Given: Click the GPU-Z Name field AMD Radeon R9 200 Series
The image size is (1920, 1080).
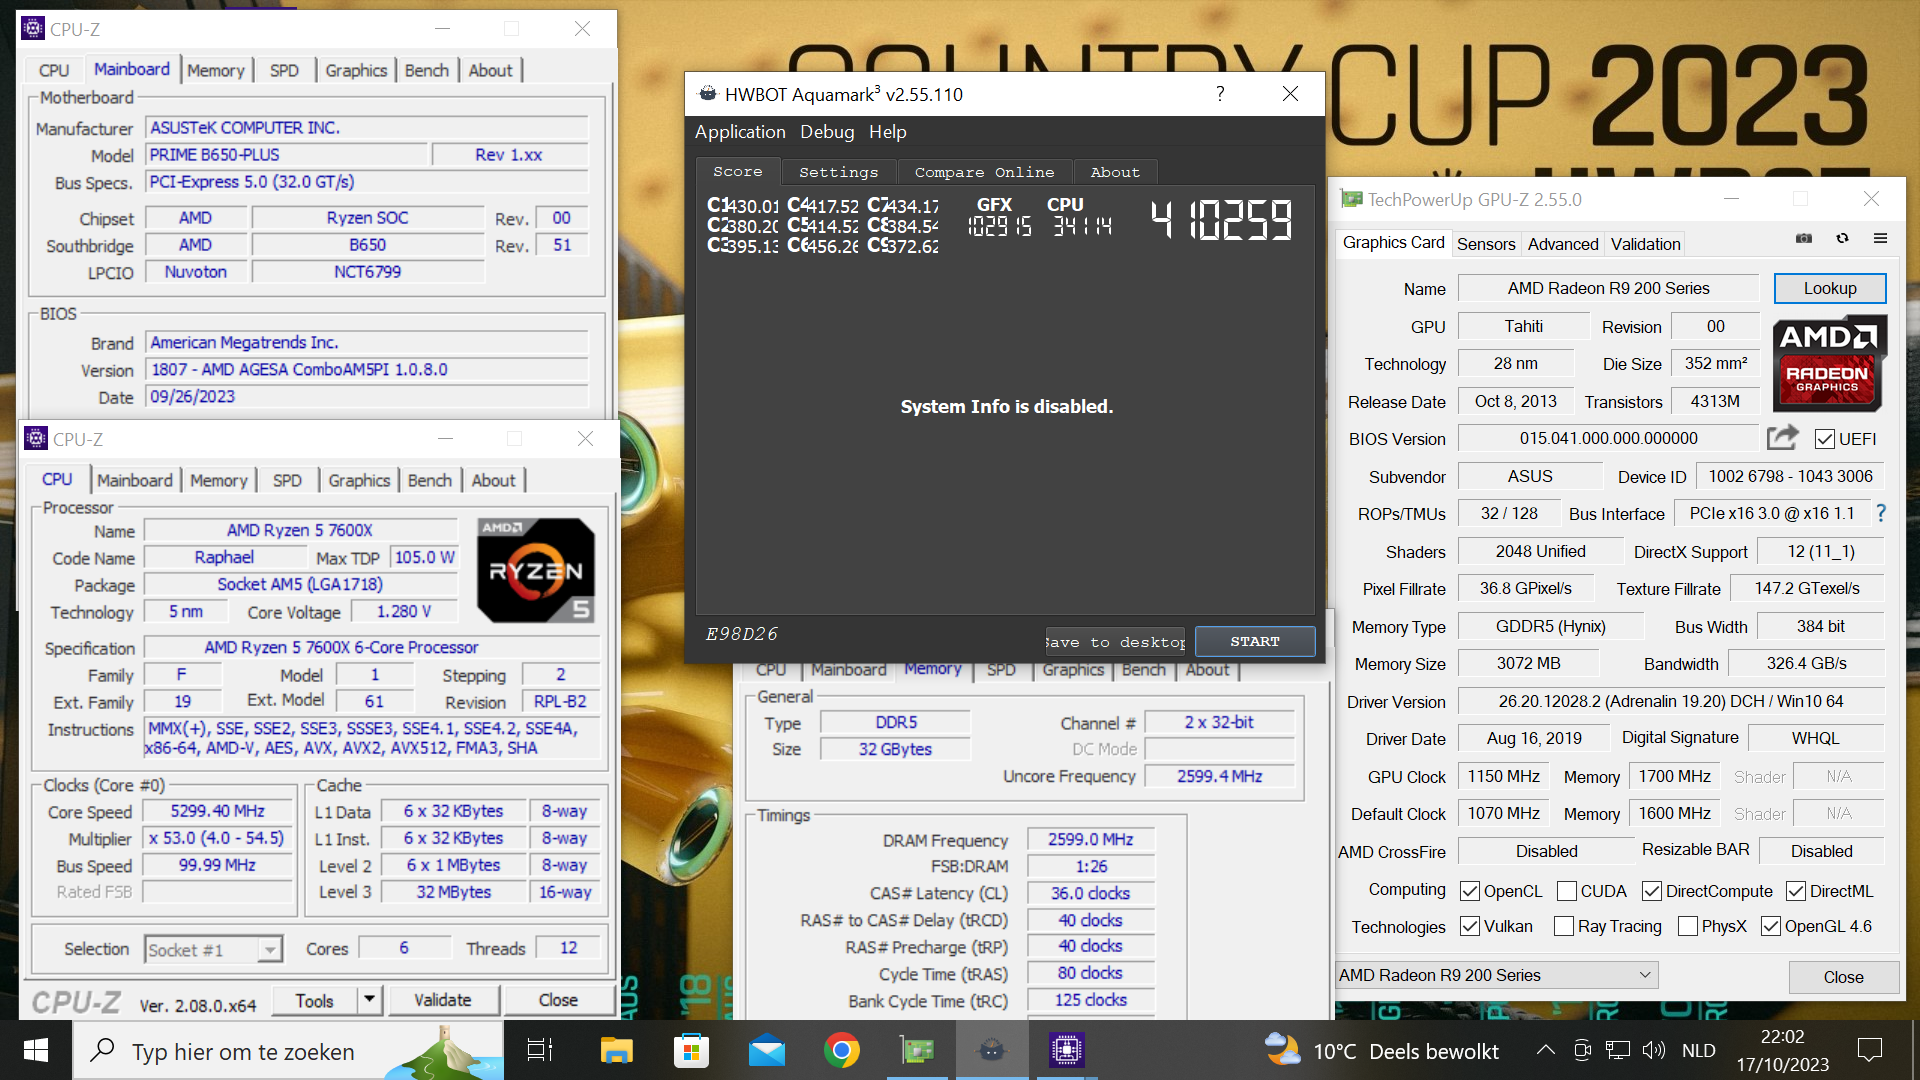Looking at the screenshot, I should 1608,288.
